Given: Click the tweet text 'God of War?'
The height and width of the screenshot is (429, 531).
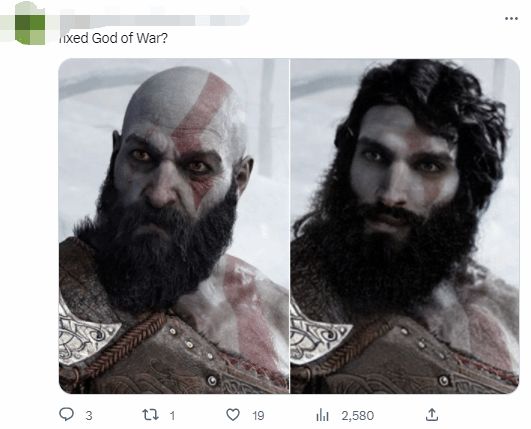Looking at the screenshot, I should (129, 38).
